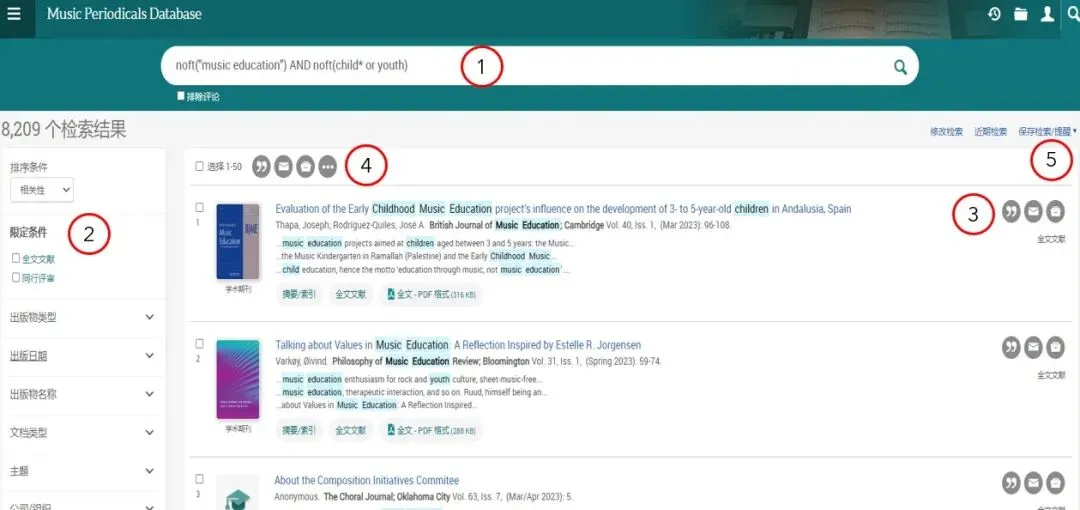This screenshot has width=1080, height=510.
Task: Save the Talking about Values article
Action: coord(1055,348)
